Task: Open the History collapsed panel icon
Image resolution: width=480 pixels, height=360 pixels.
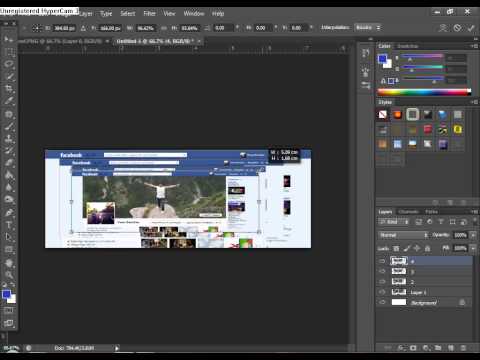Action: click(366, 53)
